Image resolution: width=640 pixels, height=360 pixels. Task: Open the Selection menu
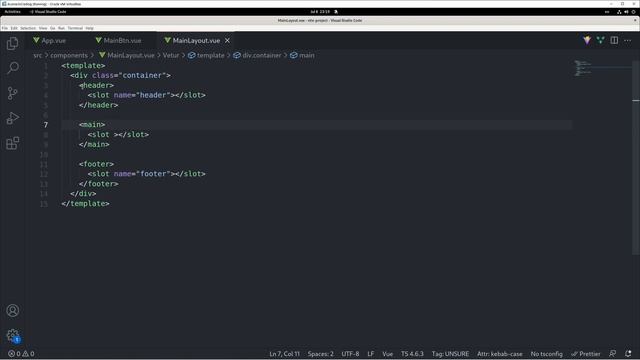[28, 28]
